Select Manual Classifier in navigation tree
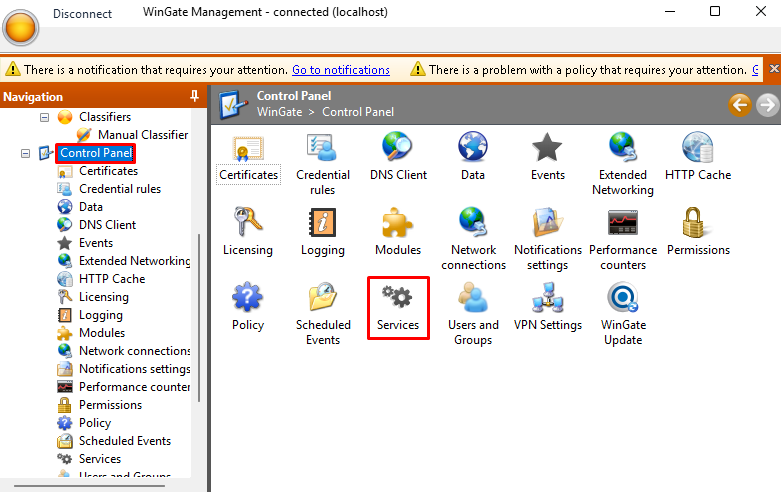The image size is (781, 492). coord(143,135)
